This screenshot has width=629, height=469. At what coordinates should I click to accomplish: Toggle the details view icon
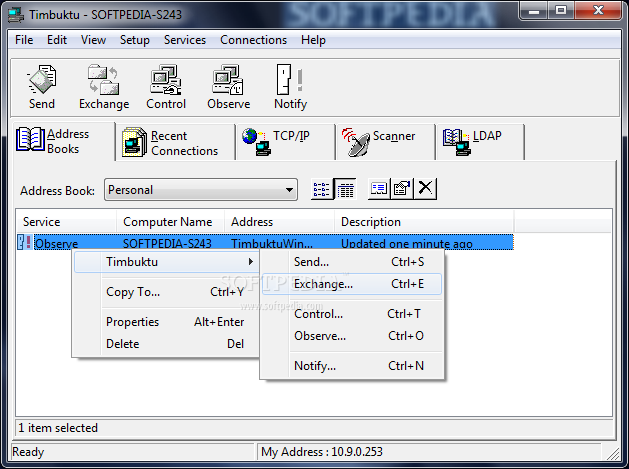click(345, 189)
